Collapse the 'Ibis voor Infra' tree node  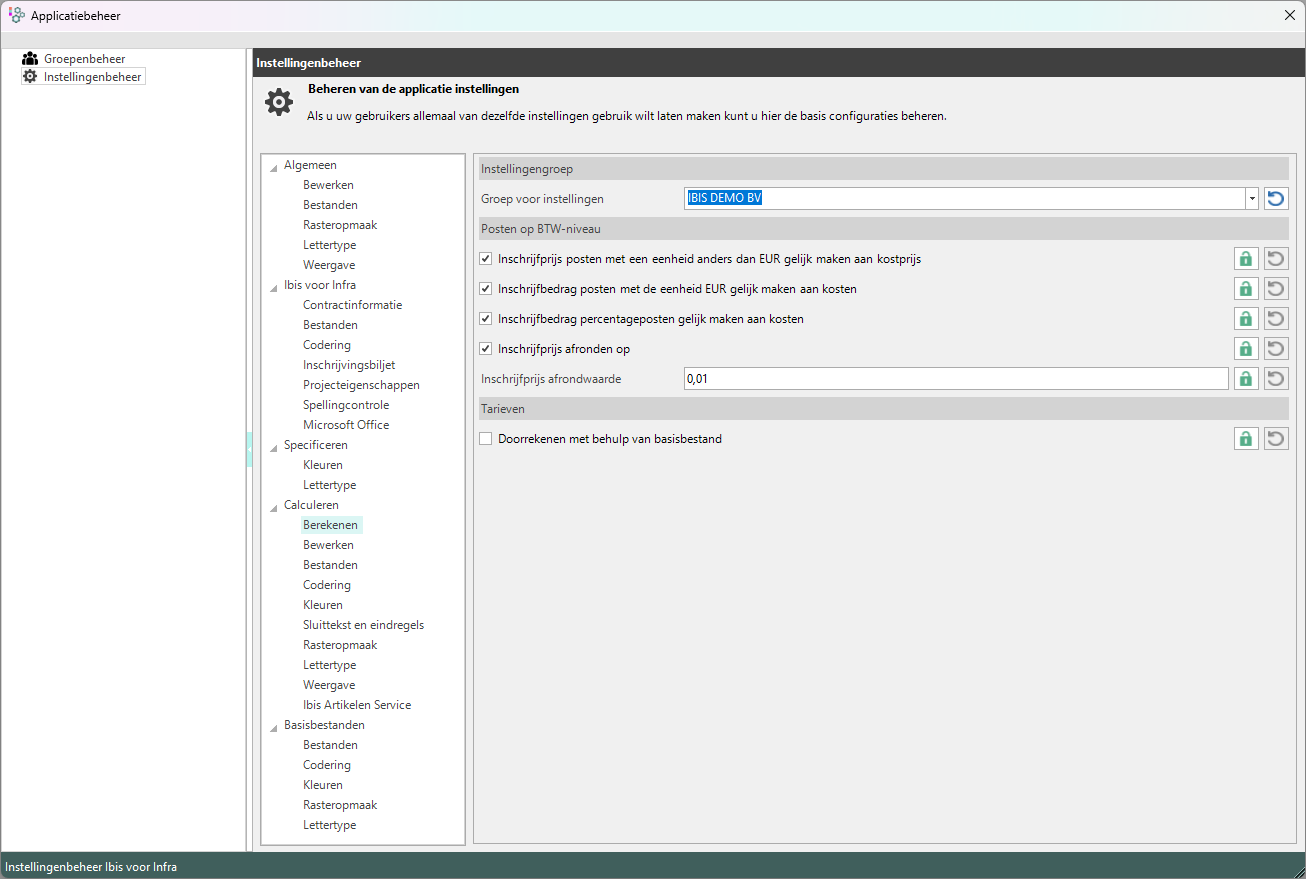tap(274, 286)
